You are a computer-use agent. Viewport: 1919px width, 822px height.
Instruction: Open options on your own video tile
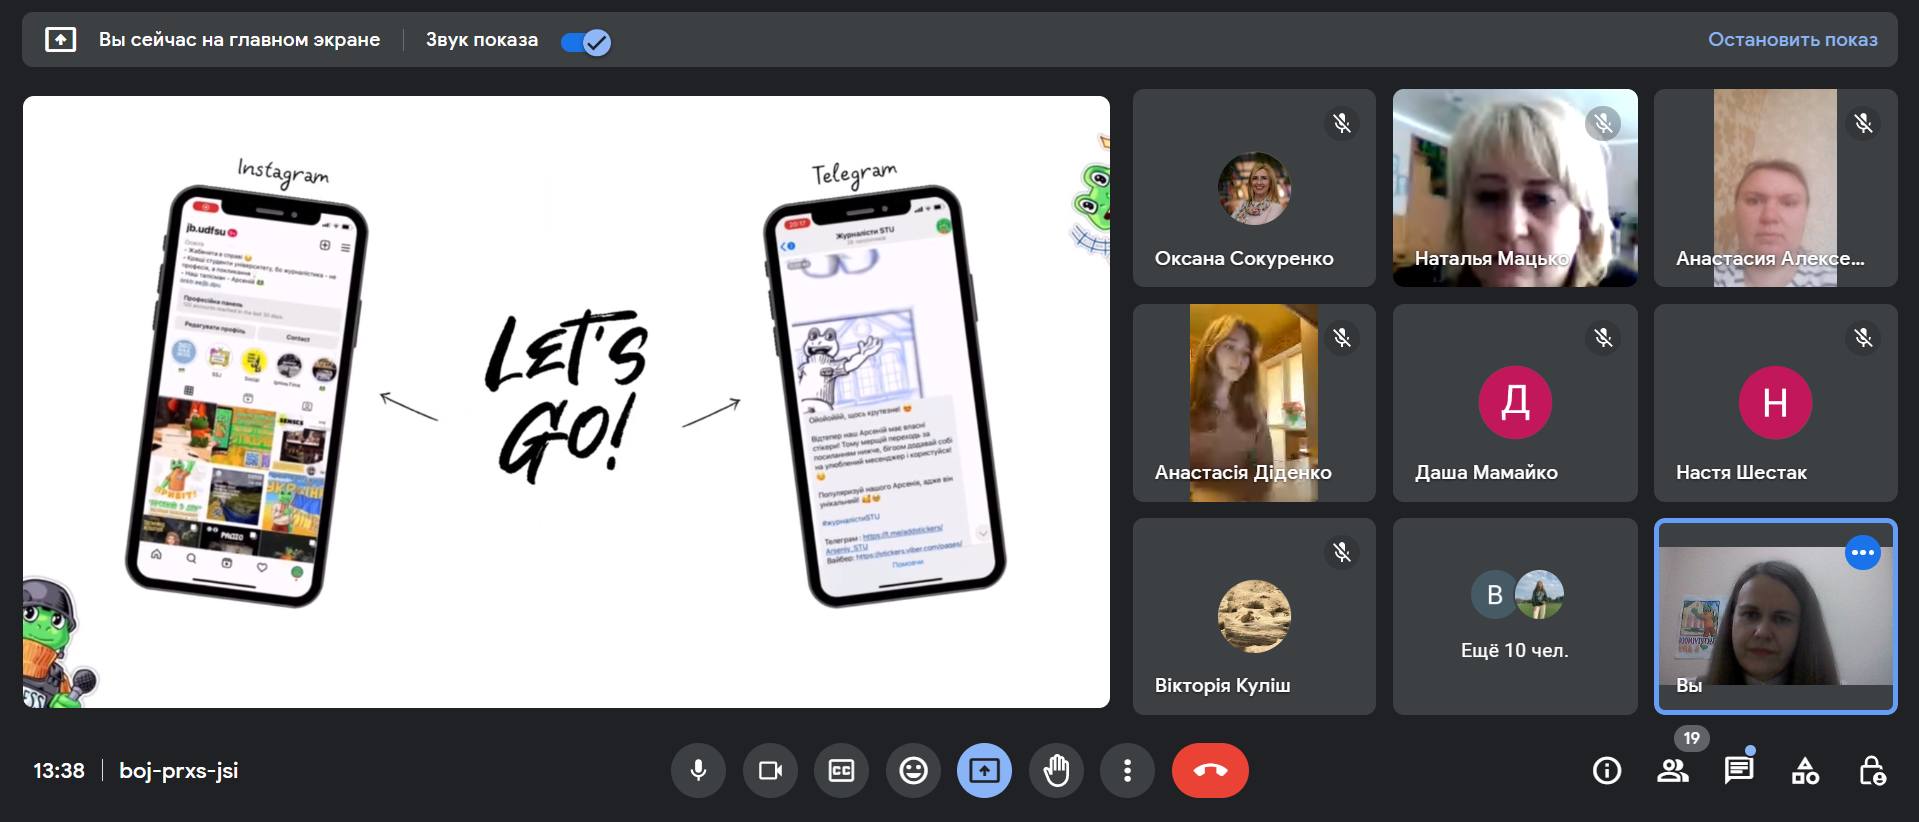tap(1862, 552)
